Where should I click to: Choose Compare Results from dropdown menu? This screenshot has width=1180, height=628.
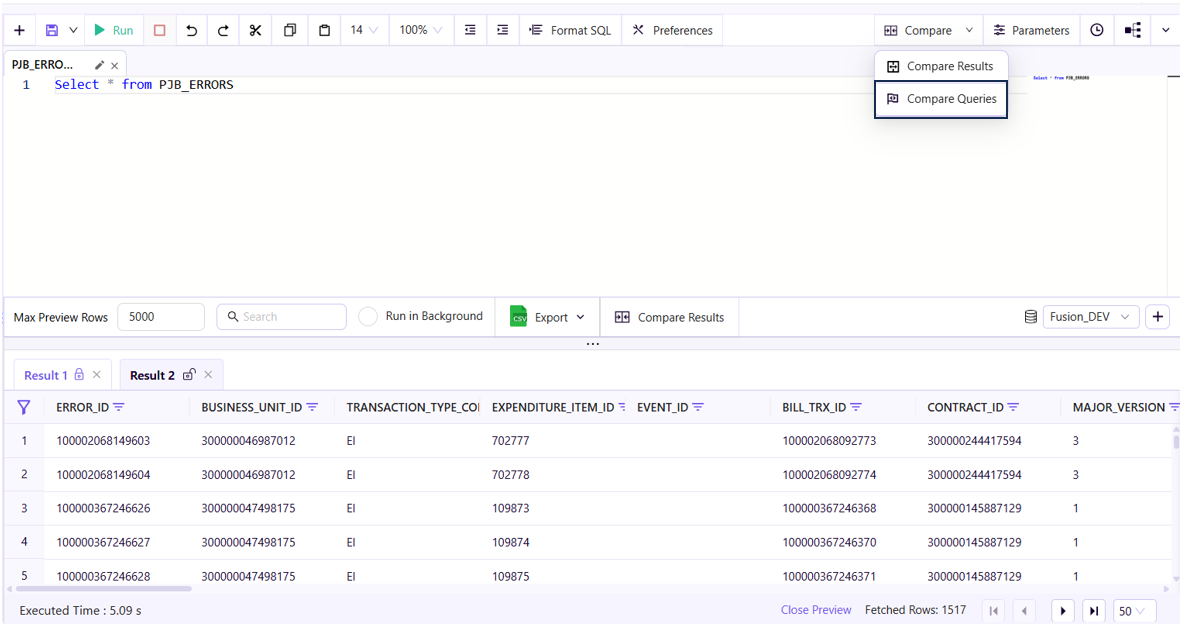[941, 66]
